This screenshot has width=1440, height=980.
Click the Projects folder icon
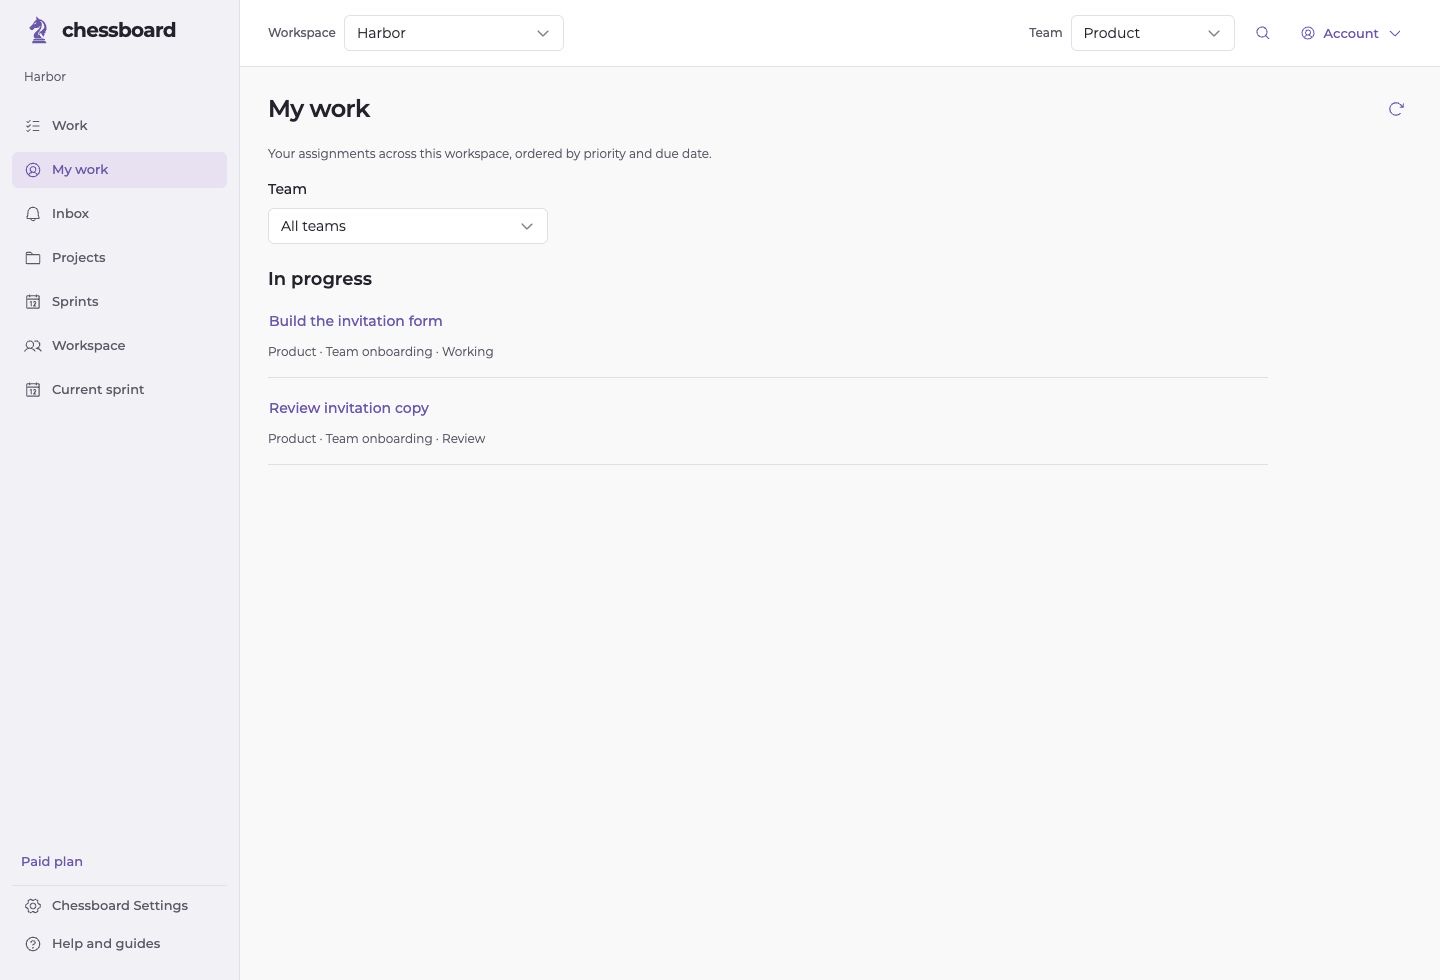coord(33,258)
